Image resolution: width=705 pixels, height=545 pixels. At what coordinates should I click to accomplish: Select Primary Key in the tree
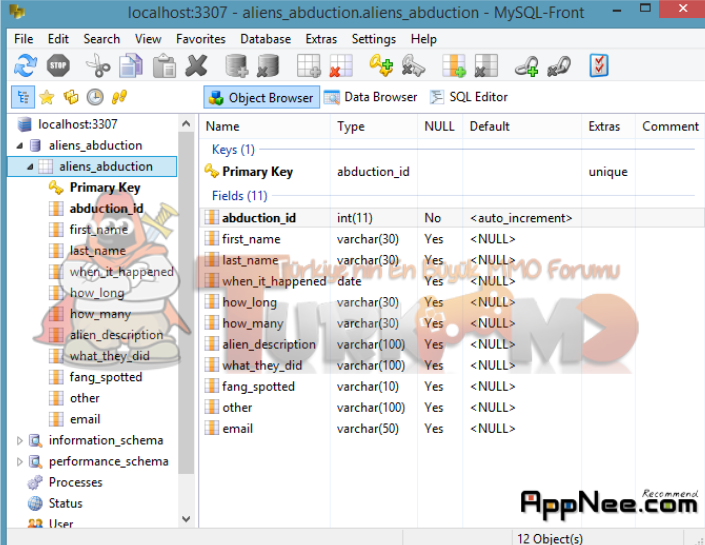105,188
